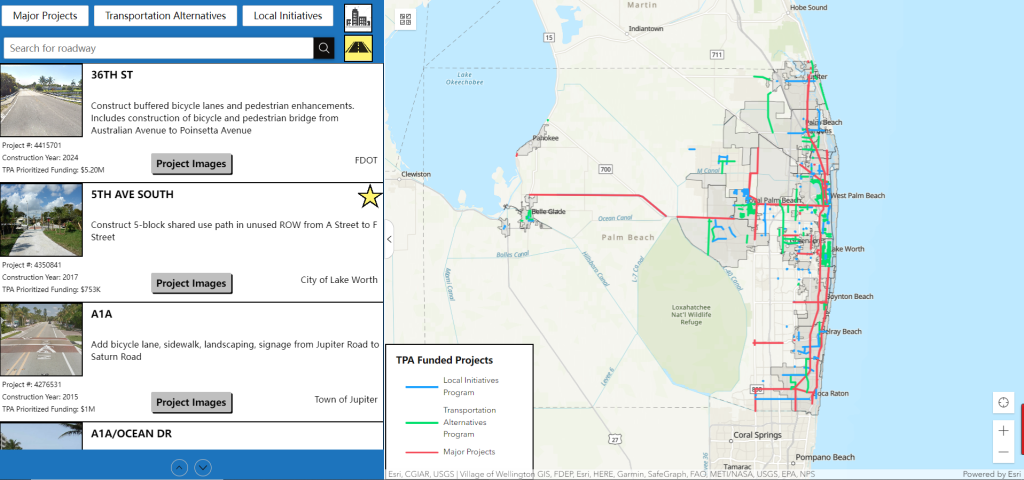1024x480 pixels.
Task: Click the Town of Jupiter label
Action: (345, 399)
